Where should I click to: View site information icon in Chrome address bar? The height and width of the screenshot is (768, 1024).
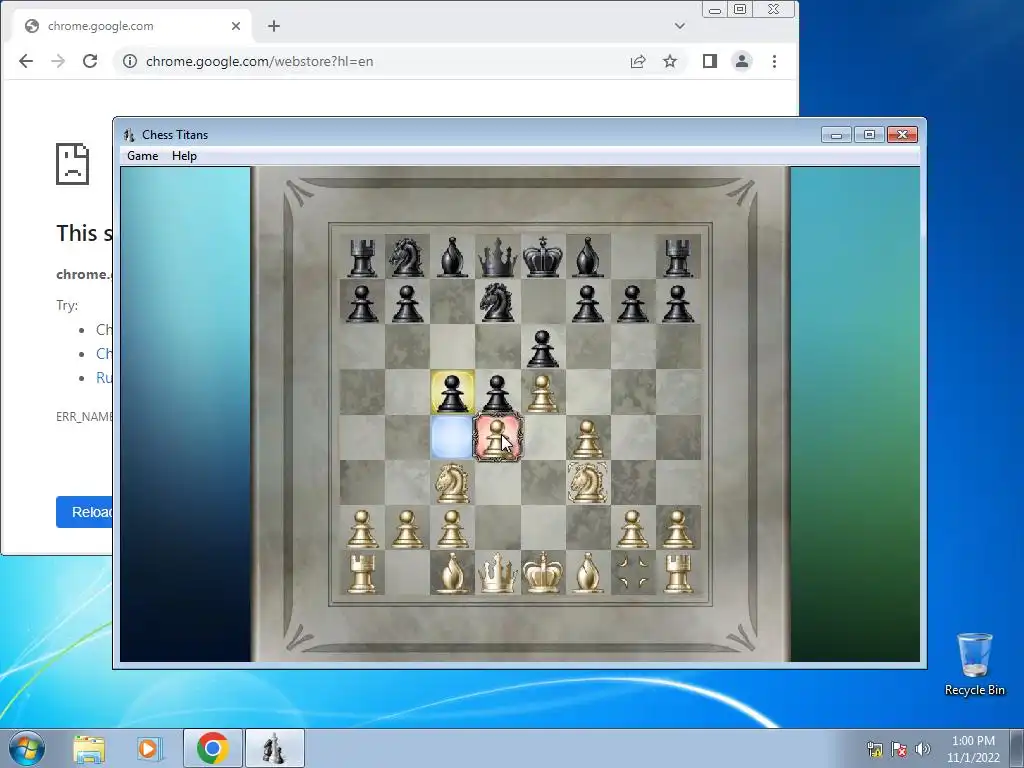click(130, 61)
